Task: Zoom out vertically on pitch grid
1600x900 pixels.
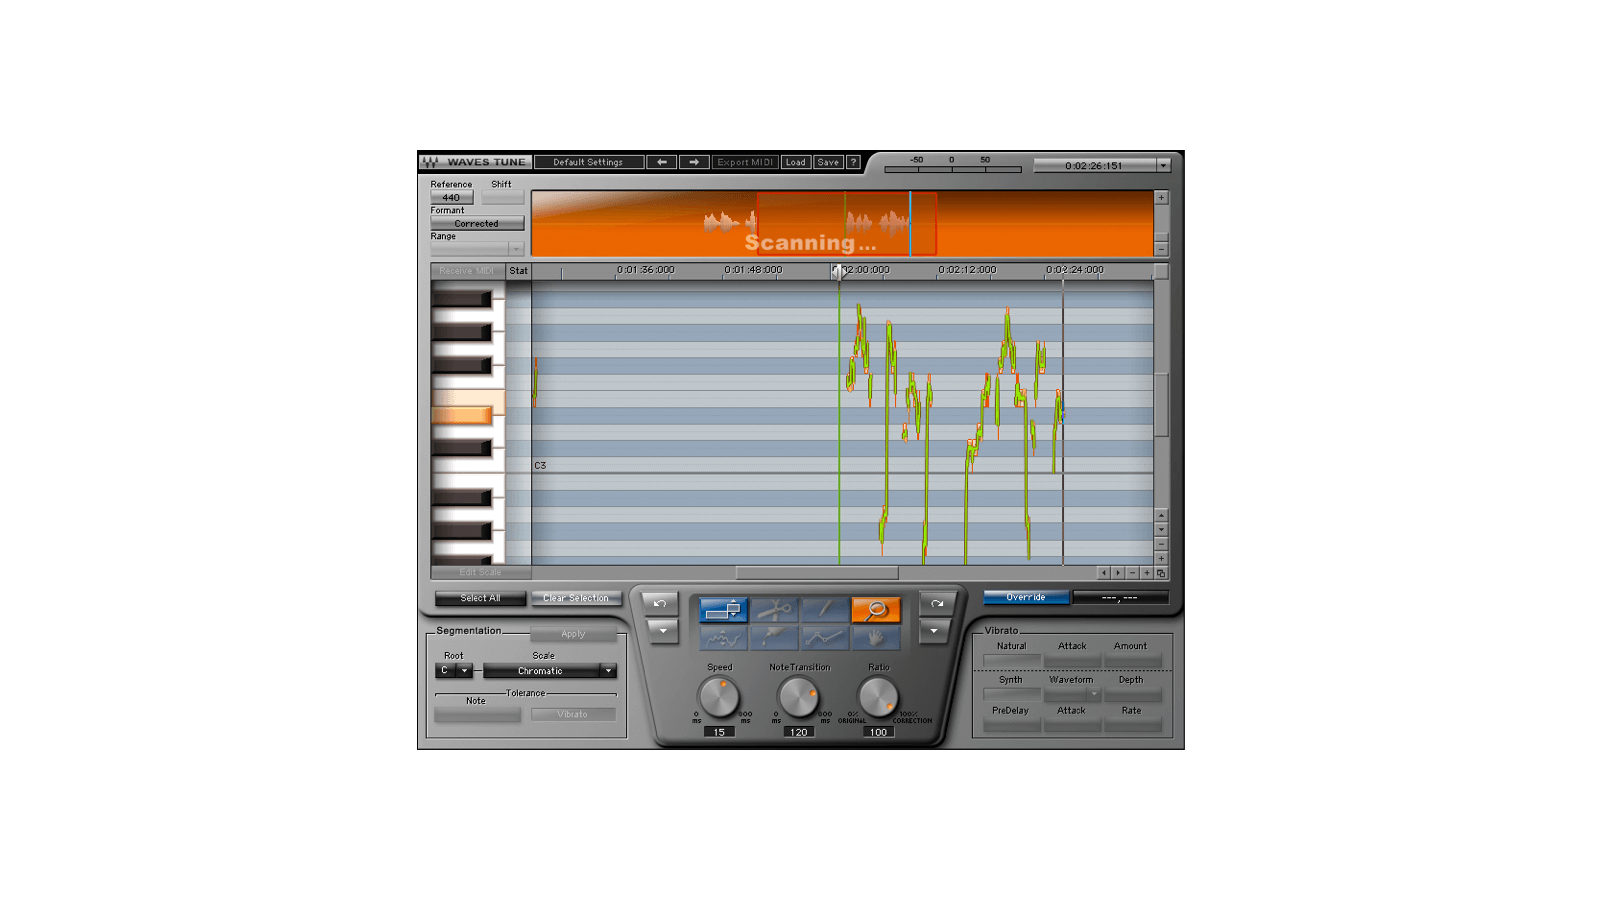Action: [x=1161, y=544]
